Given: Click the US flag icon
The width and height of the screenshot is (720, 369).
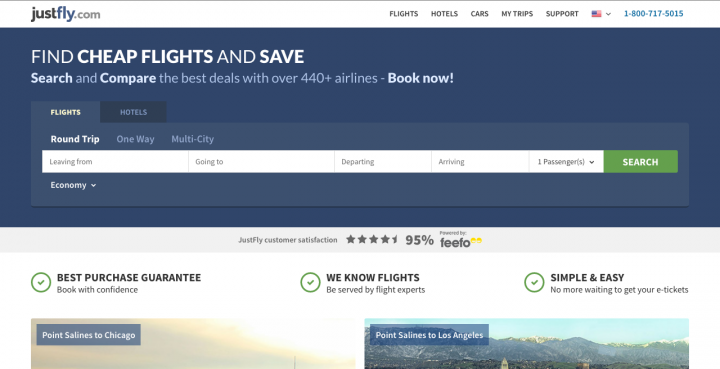Looking at the screenshot, I should (x=596, y=14).
